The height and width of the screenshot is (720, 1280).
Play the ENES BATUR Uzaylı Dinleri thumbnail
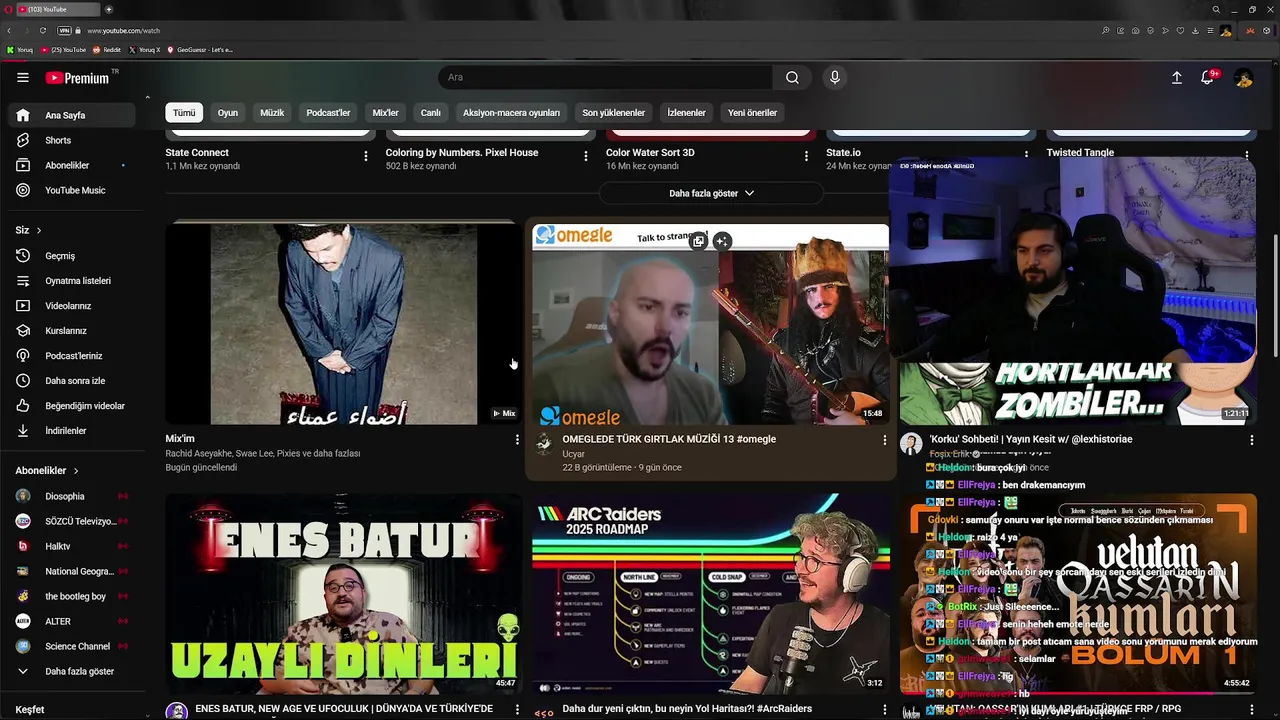343,594
